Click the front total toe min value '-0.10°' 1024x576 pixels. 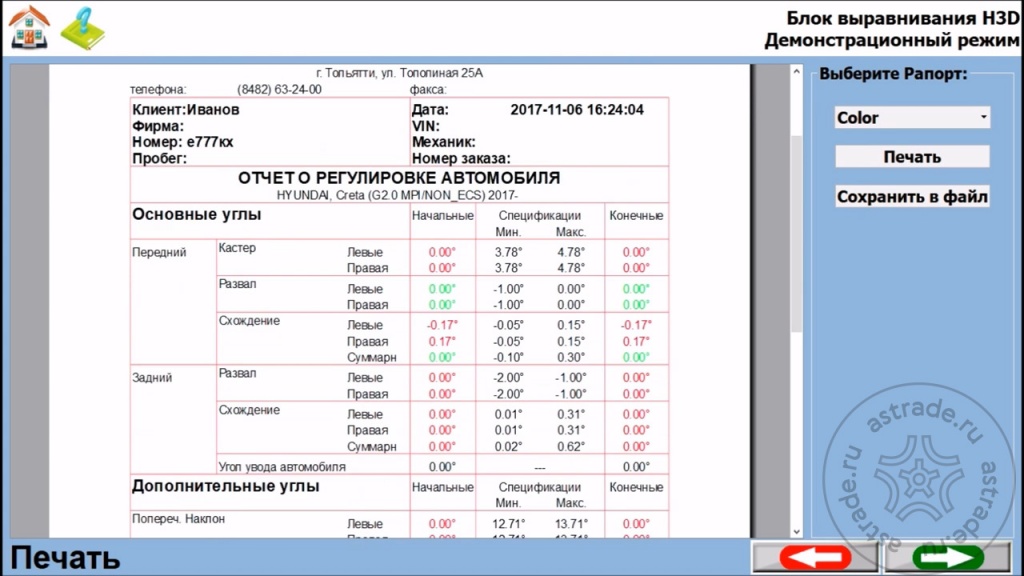click(x=508, y=357)
